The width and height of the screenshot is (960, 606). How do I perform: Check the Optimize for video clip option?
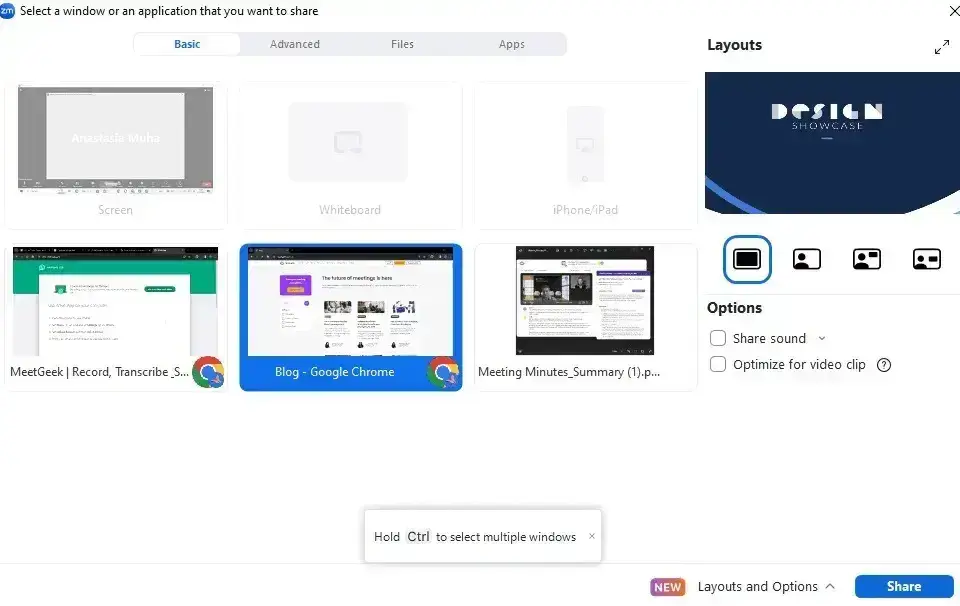click(717, 365)
